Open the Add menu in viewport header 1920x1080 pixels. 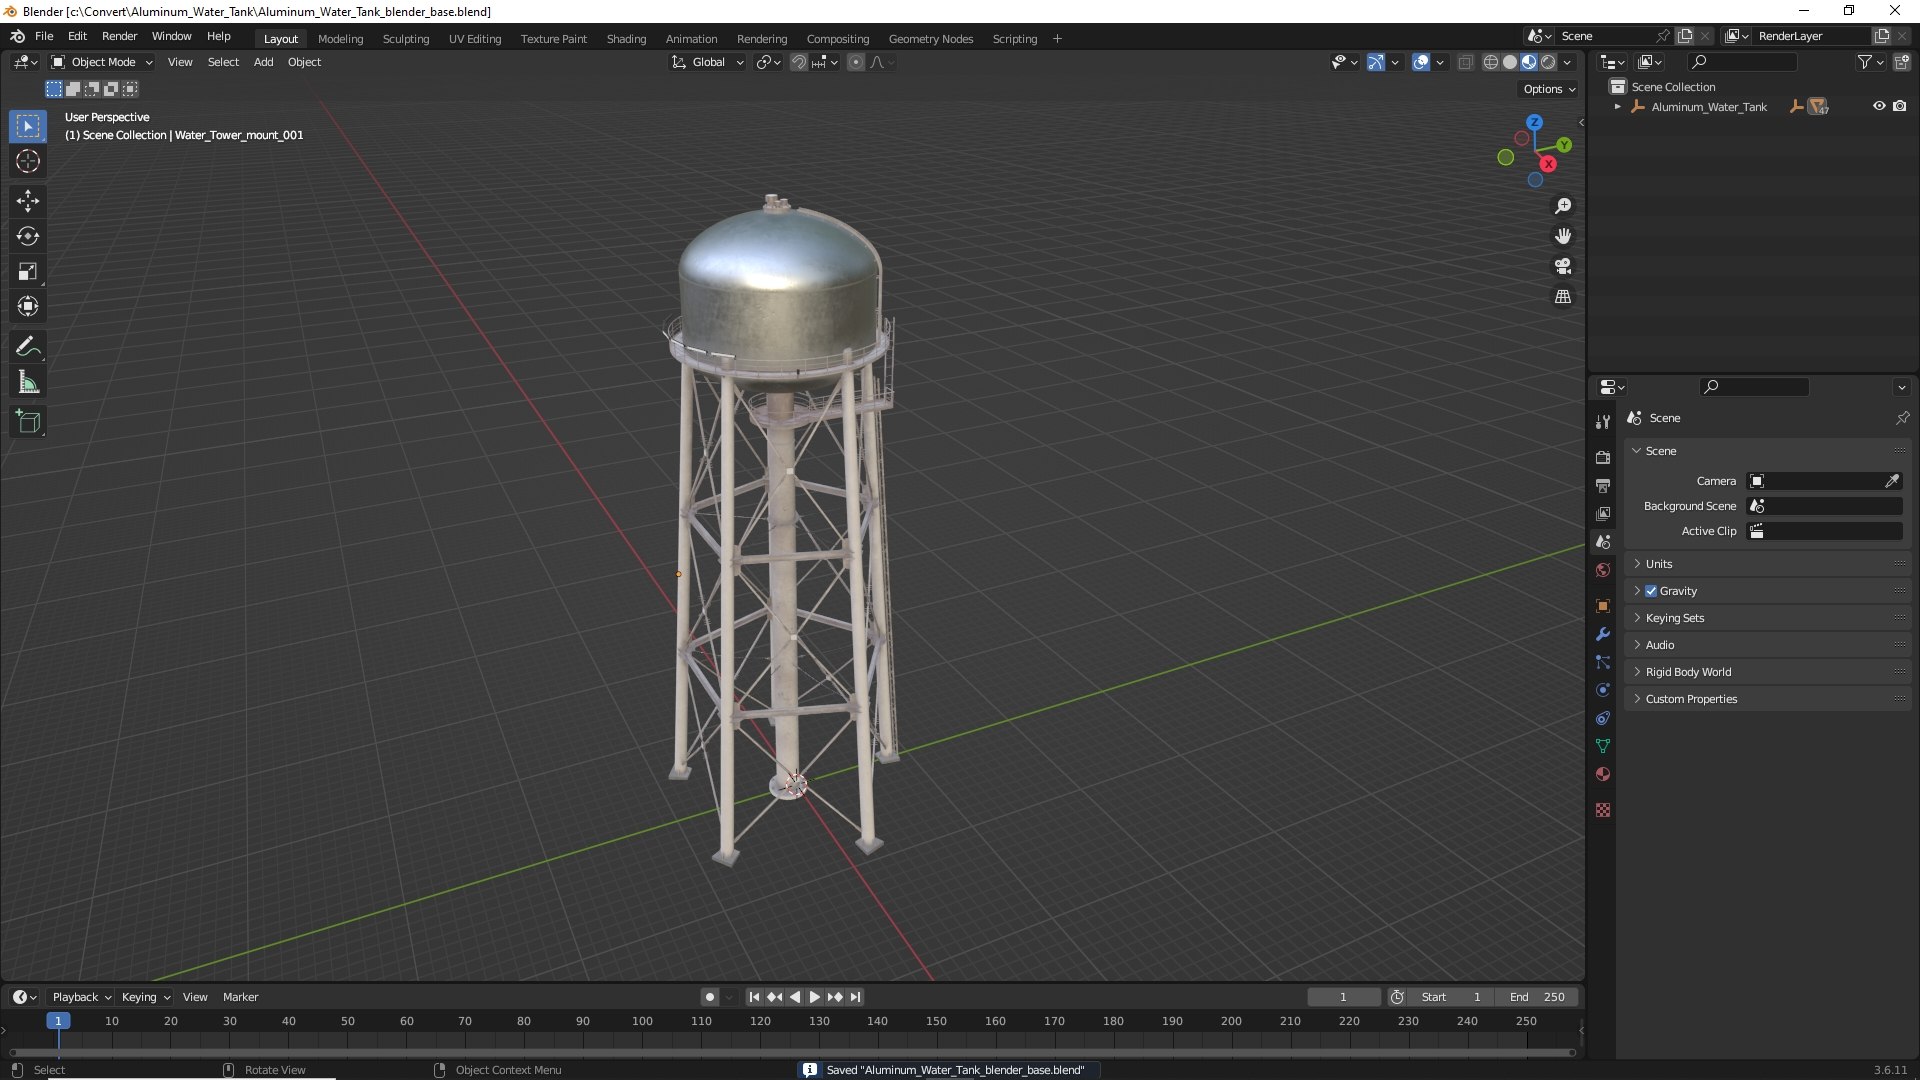point(263,62)
